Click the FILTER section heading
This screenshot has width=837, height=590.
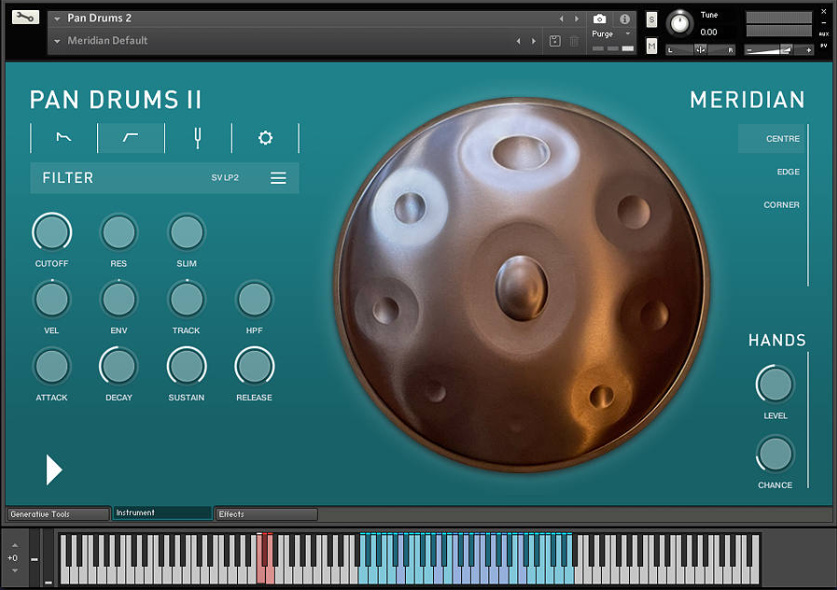(68, 178)
